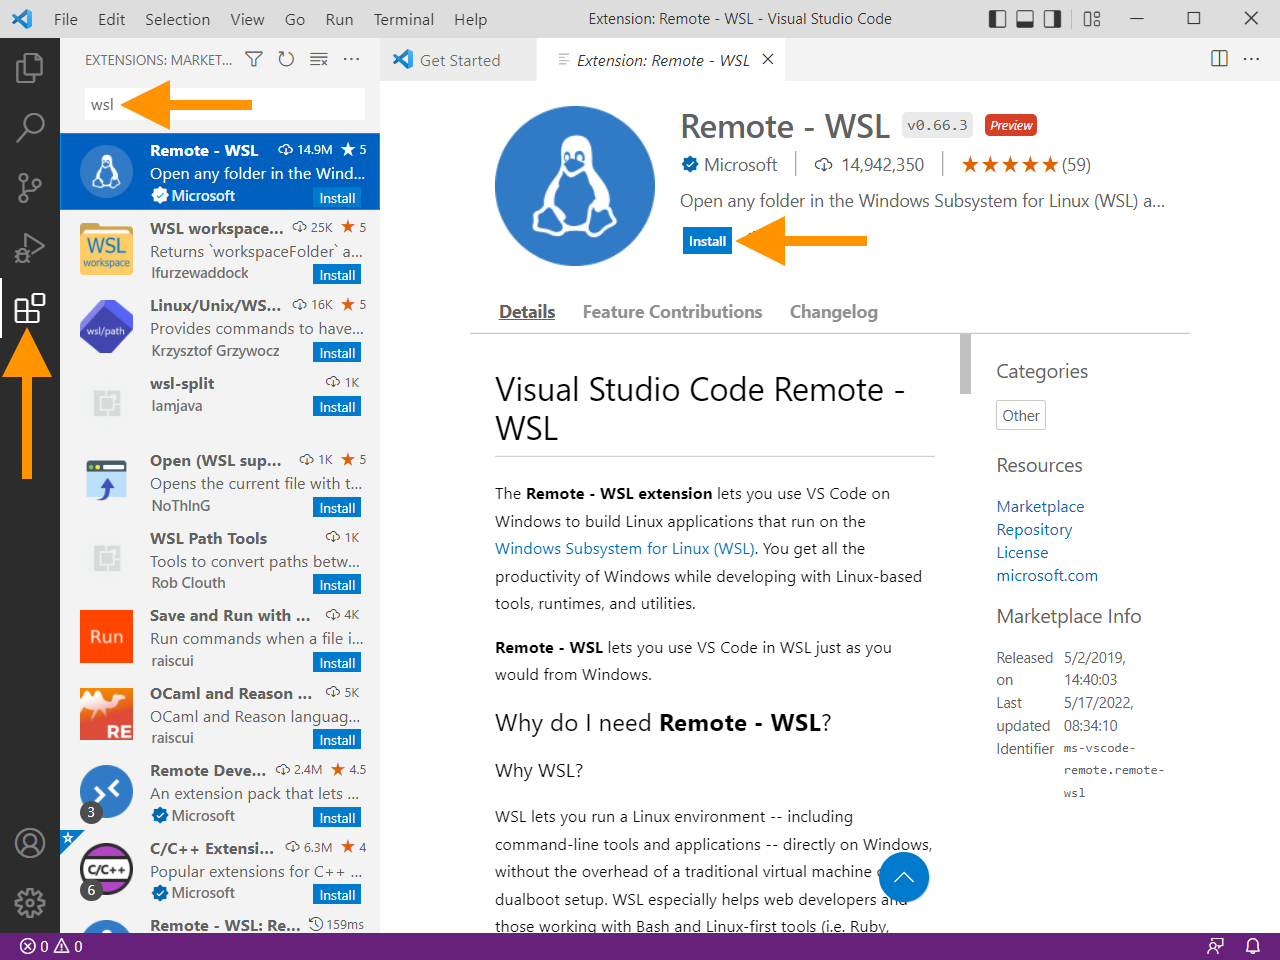Install the Remote Development extension pack
Viewport: 1280px width, 960px height.
click(x=337, y=818)
